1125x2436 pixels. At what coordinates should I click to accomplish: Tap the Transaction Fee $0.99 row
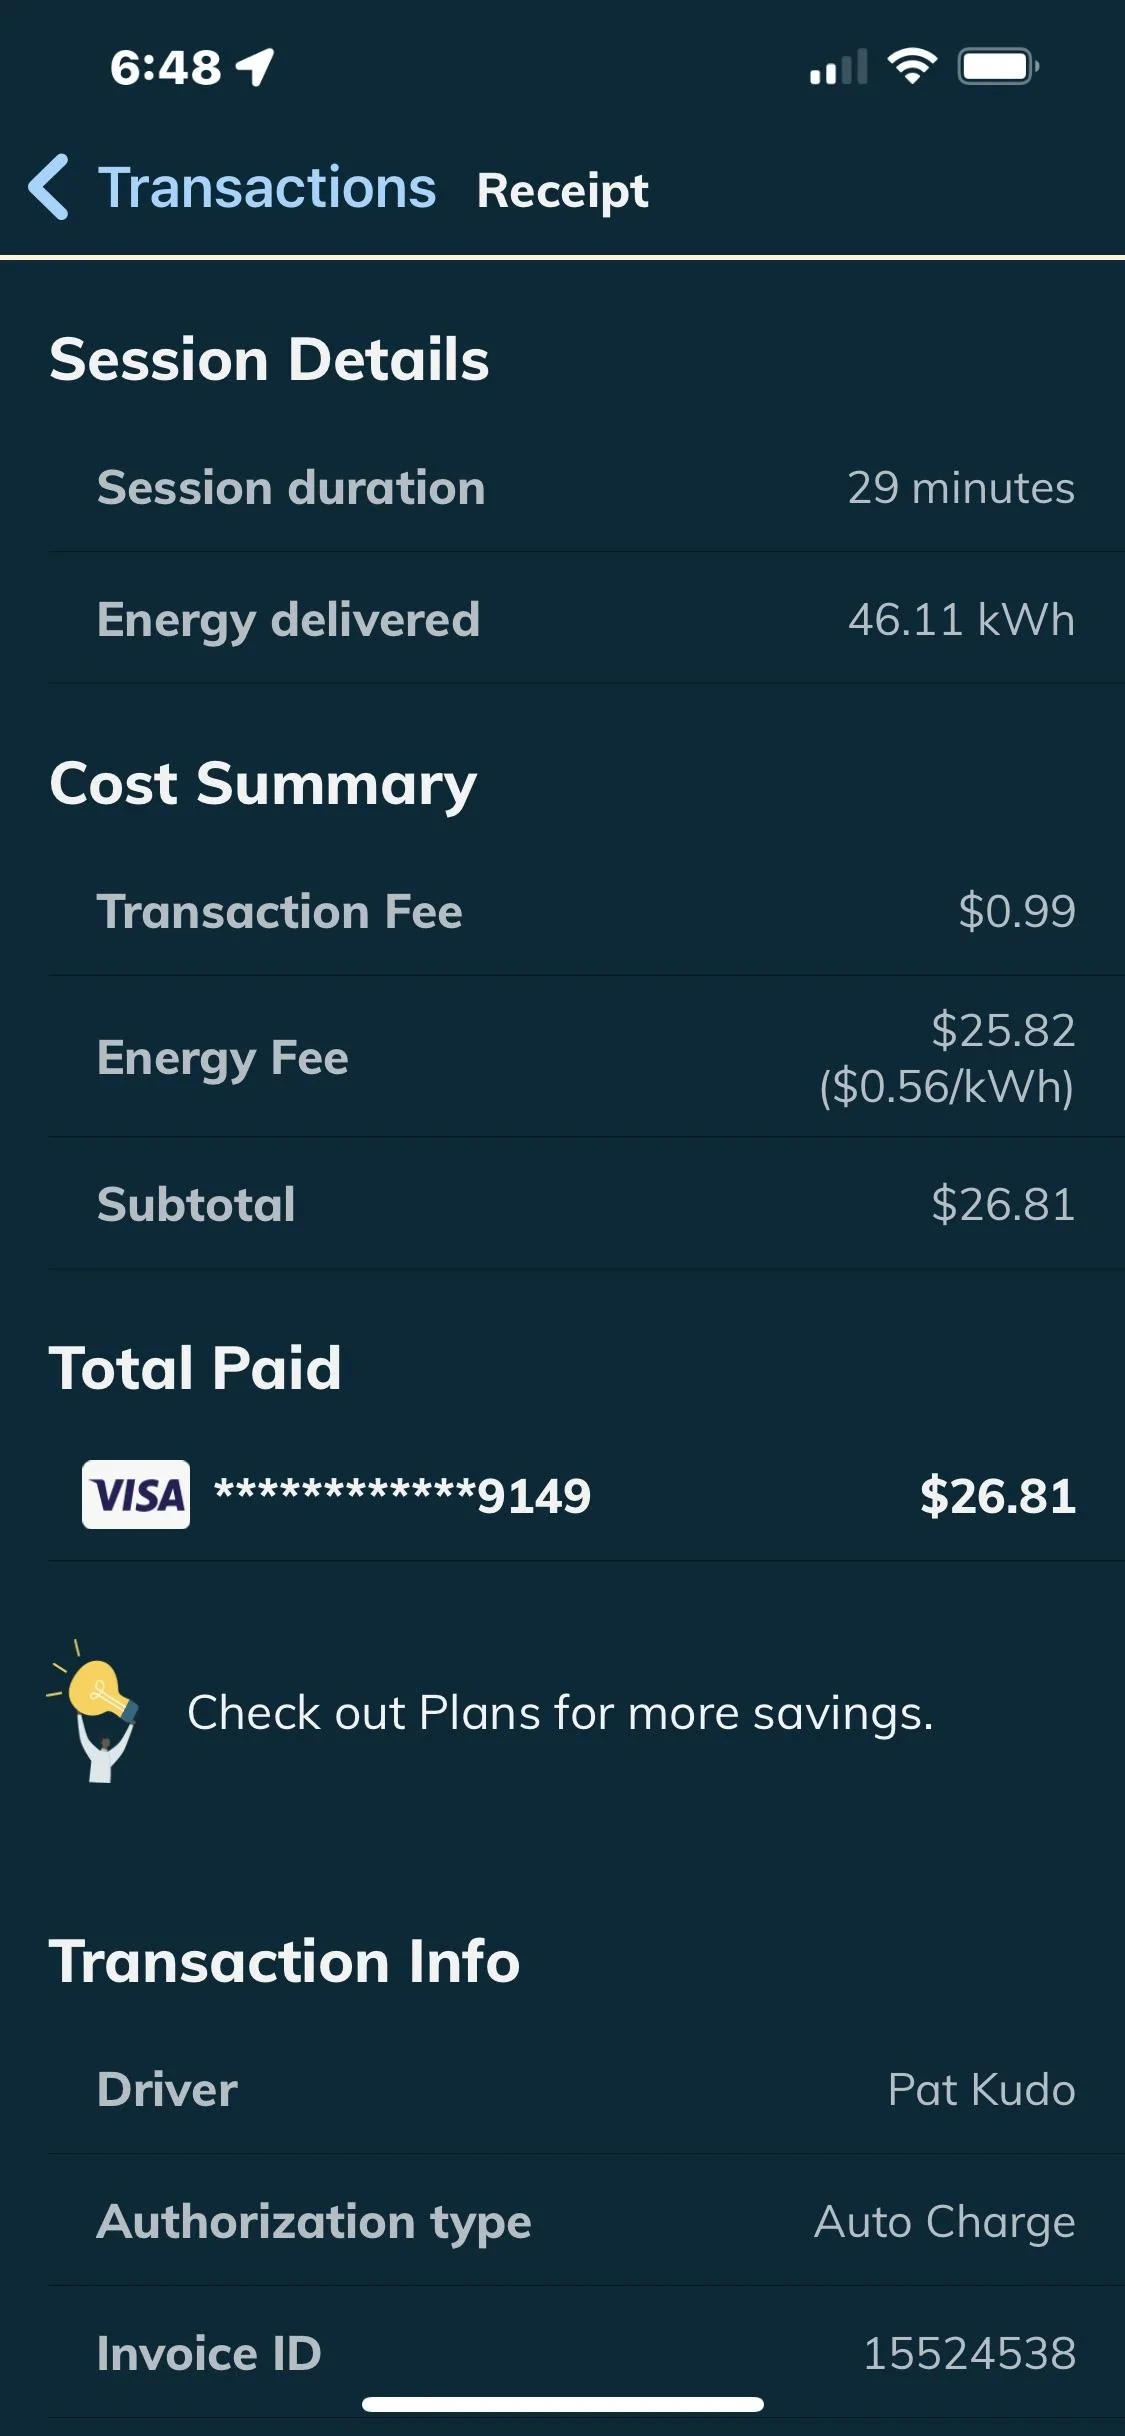(586, 911)
